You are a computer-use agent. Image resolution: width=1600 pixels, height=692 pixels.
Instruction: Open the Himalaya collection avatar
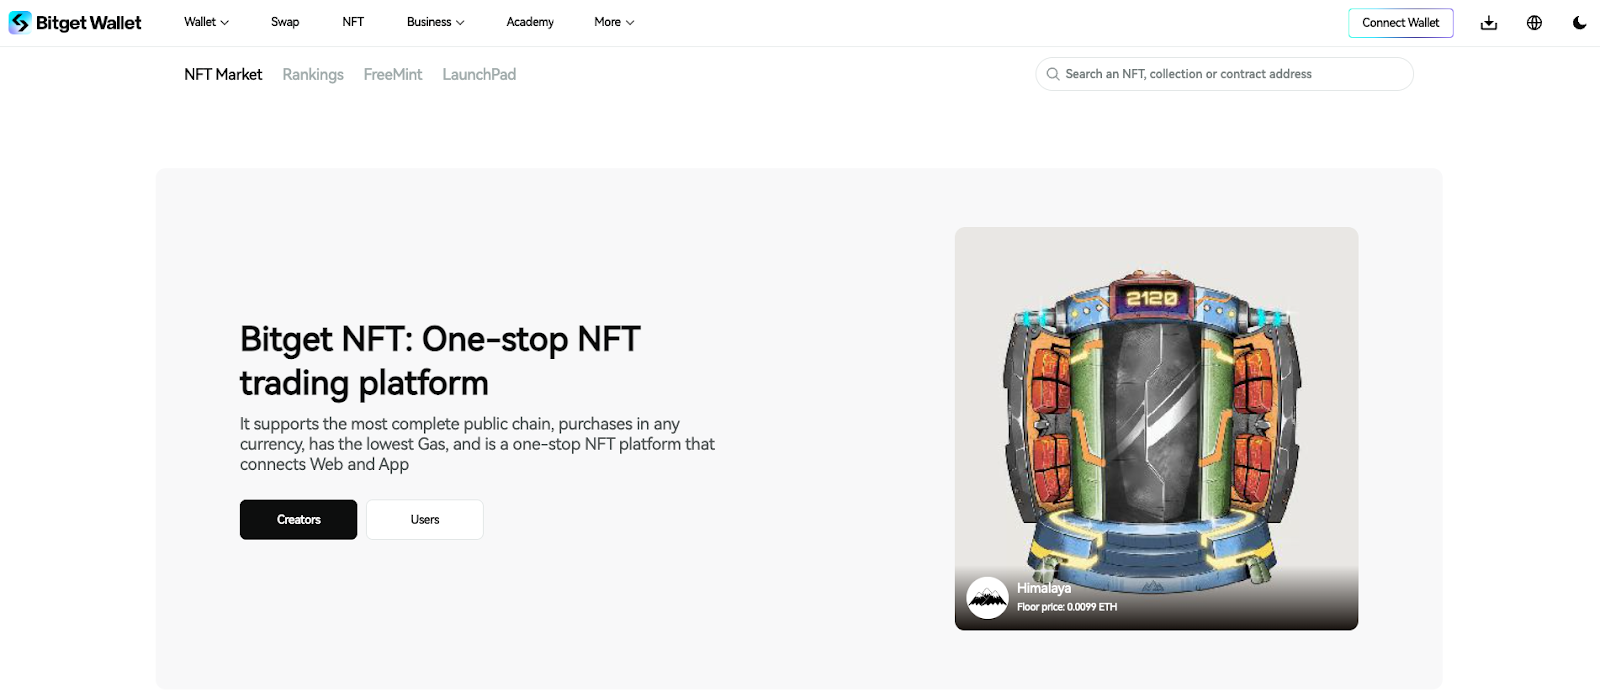pyautogui.click(x=987, y=598)
